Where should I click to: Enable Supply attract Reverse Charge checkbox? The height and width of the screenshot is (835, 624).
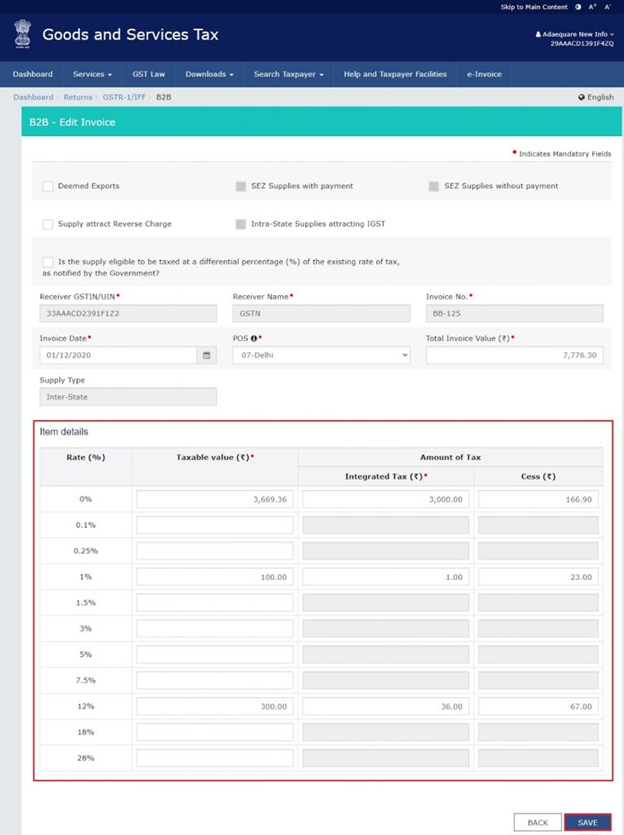48,224
